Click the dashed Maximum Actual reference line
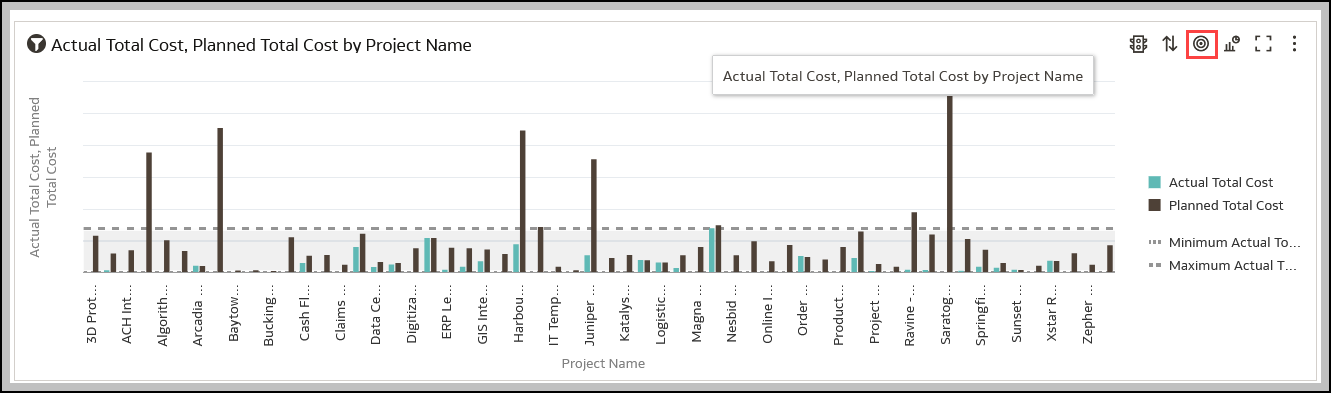The image size is (1331, 393). pos(598,229)
